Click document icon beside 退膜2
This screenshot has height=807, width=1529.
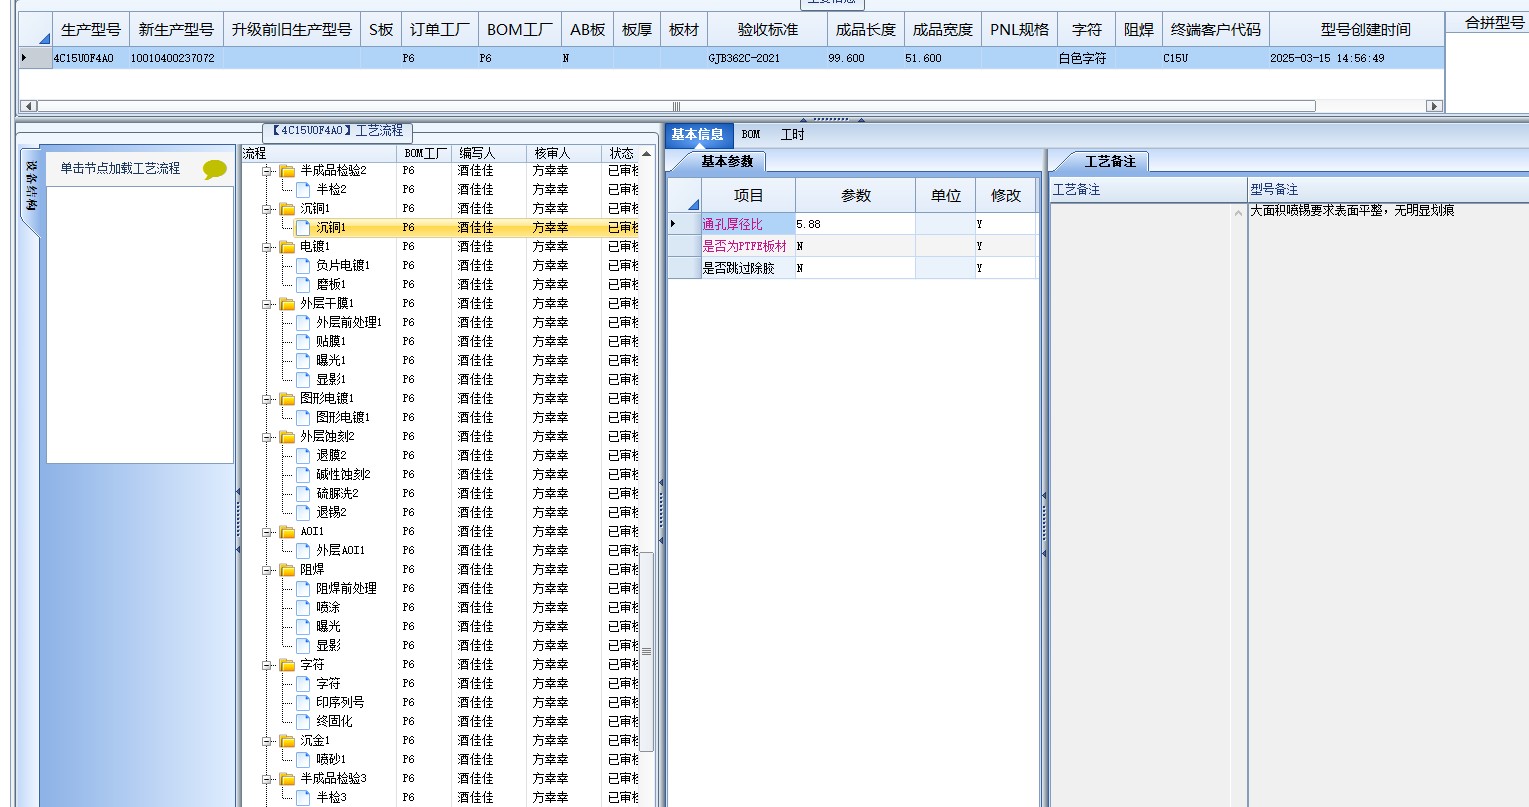303,455
